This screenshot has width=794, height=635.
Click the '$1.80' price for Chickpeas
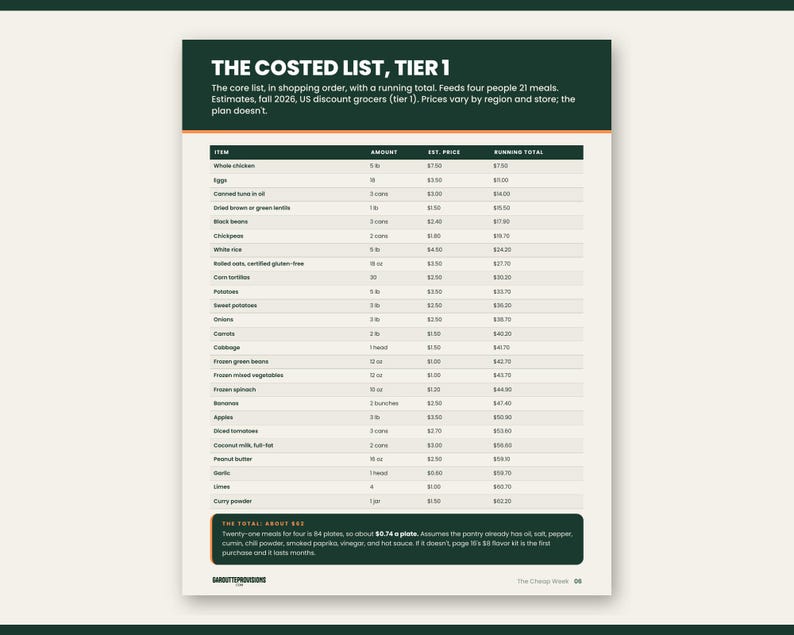tap(434, 236)
